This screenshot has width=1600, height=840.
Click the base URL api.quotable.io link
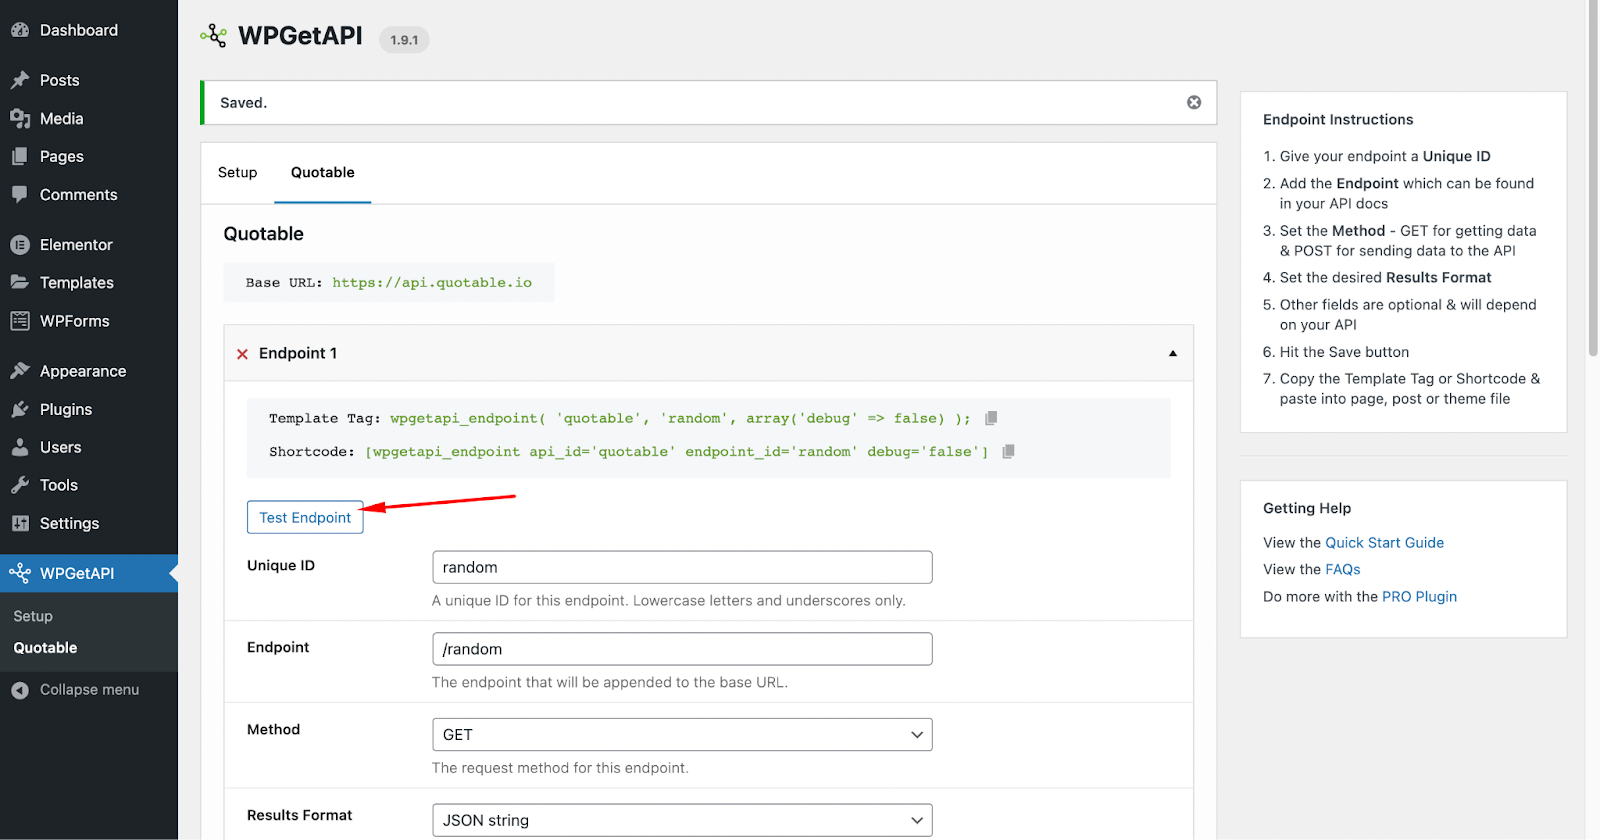(432, 283)
